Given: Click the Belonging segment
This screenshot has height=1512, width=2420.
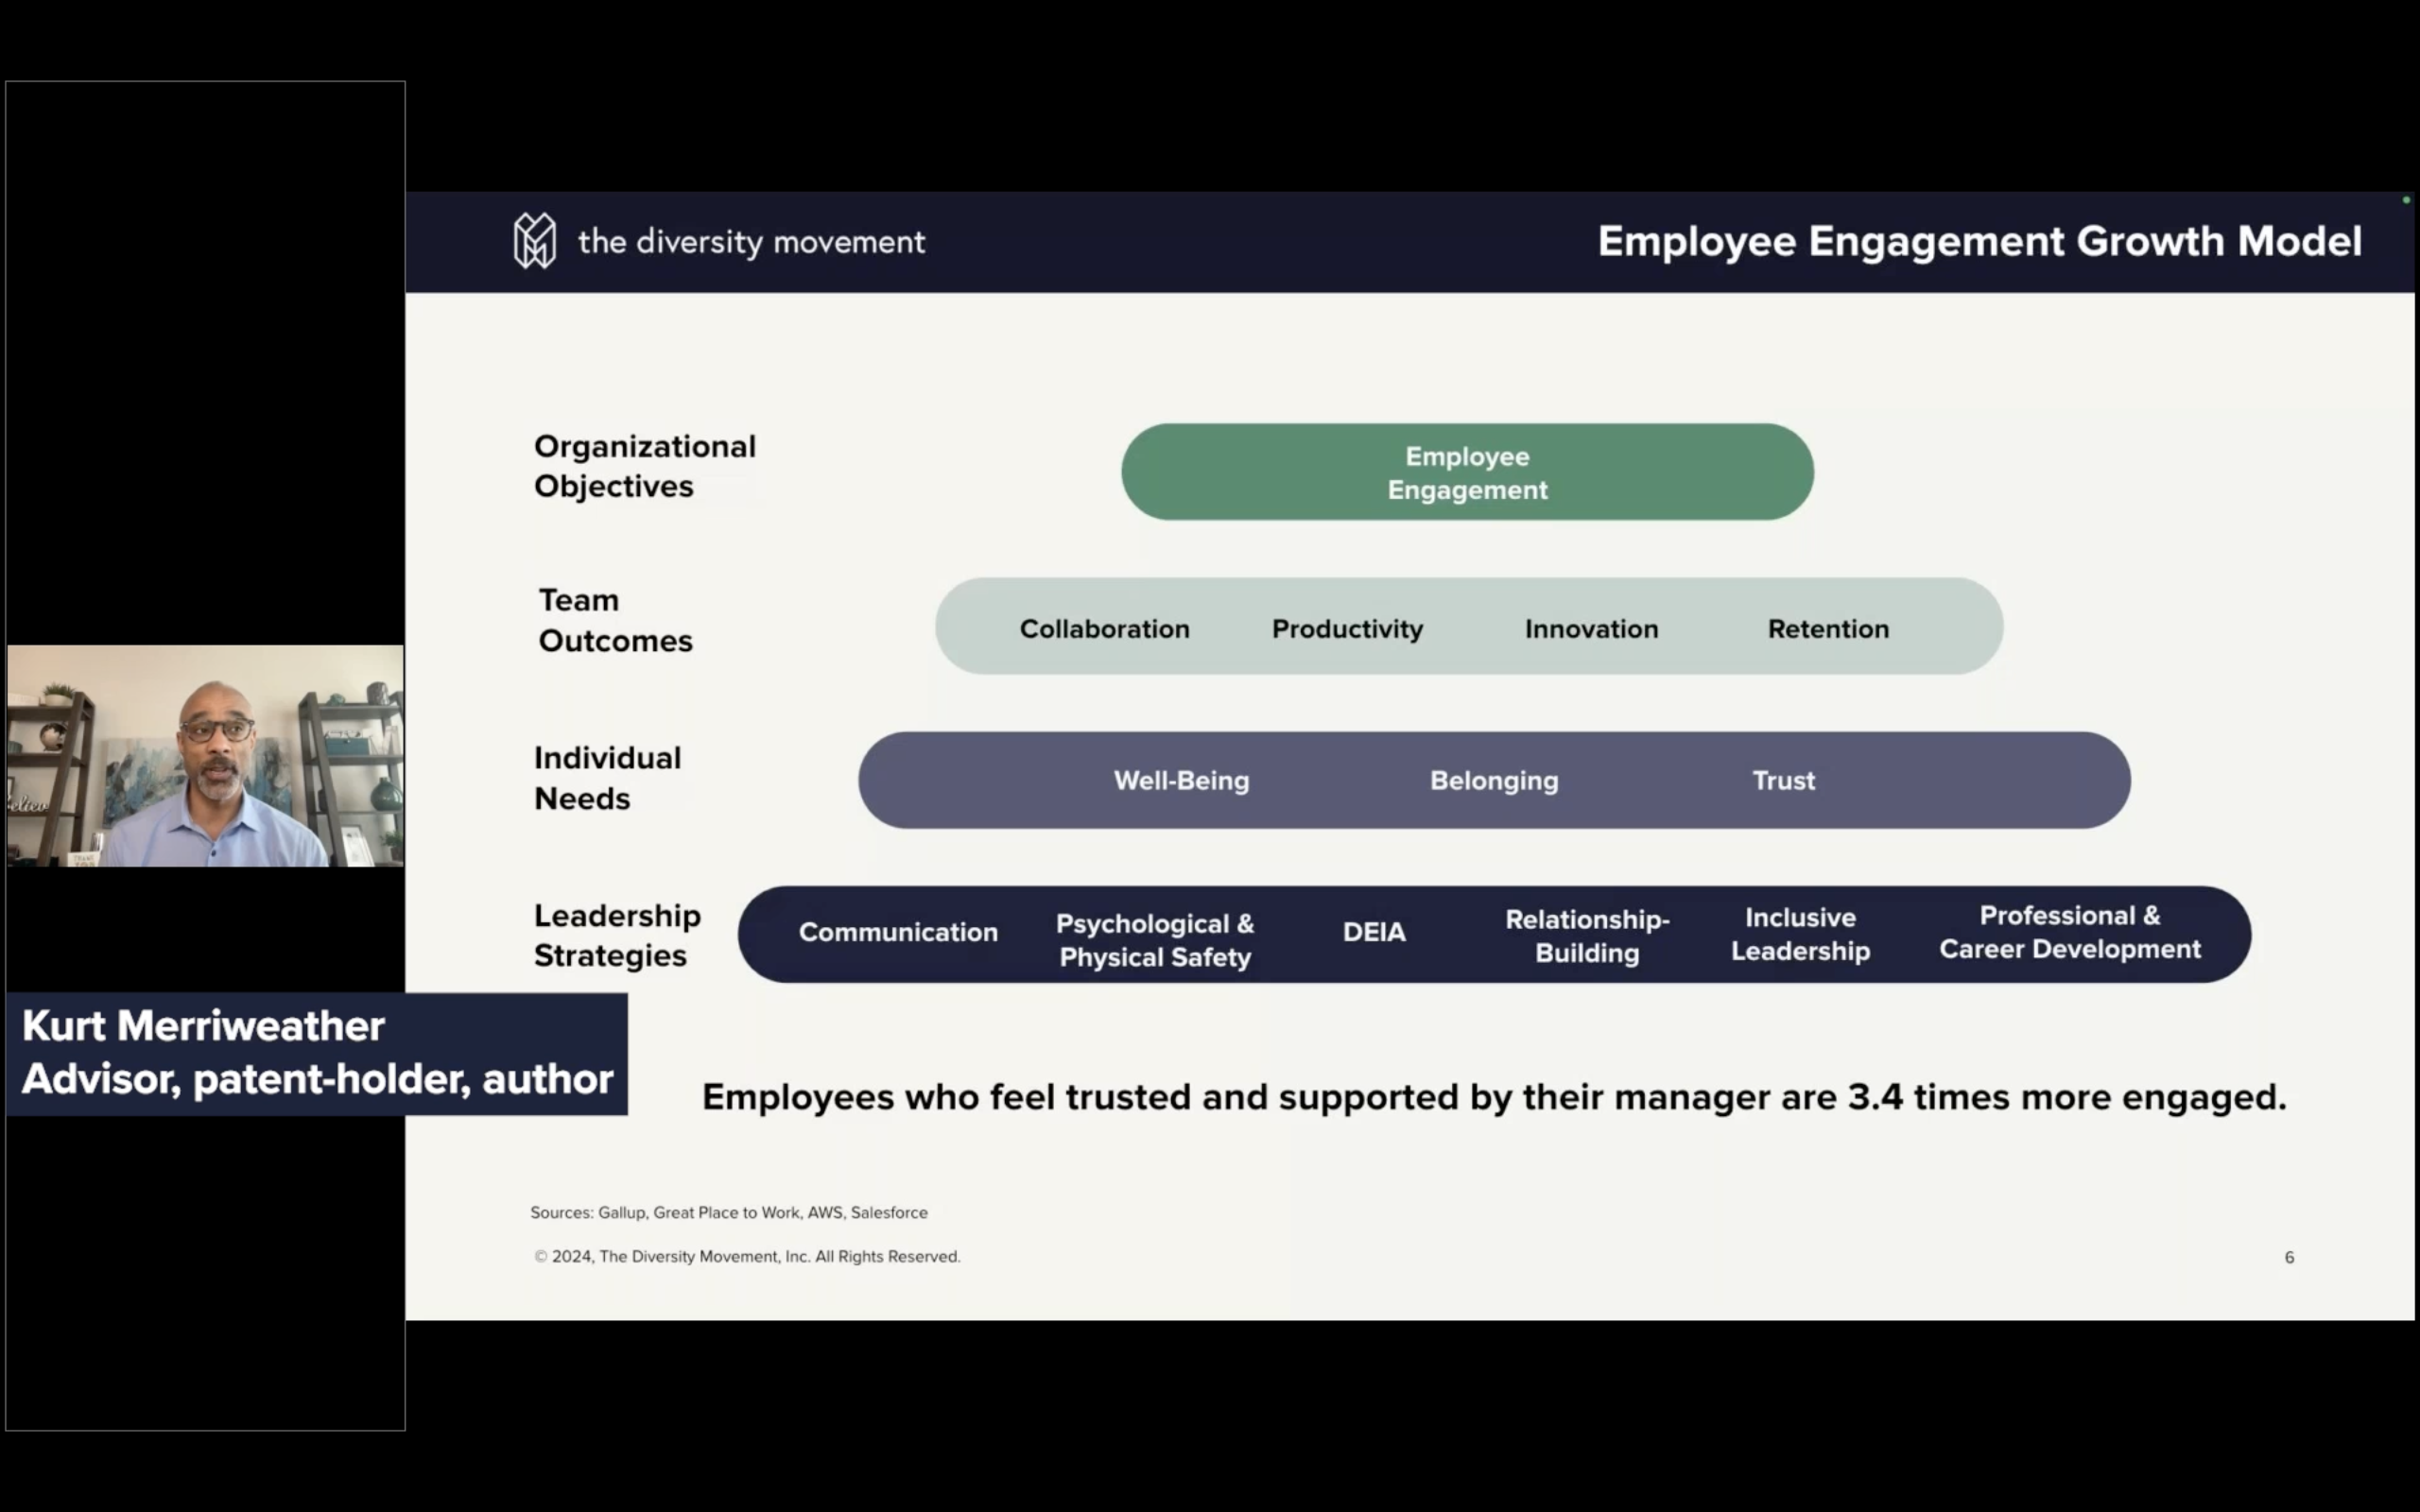Looking at the screenshot, I should (1494, 781).
